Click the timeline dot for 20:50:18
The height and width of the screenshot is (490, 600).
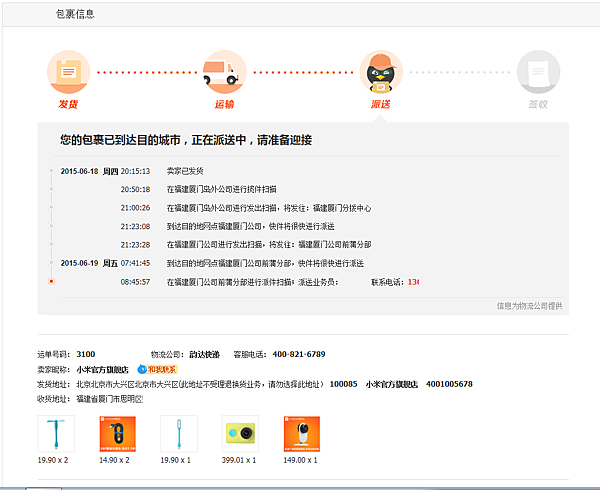tap(51, 189)
